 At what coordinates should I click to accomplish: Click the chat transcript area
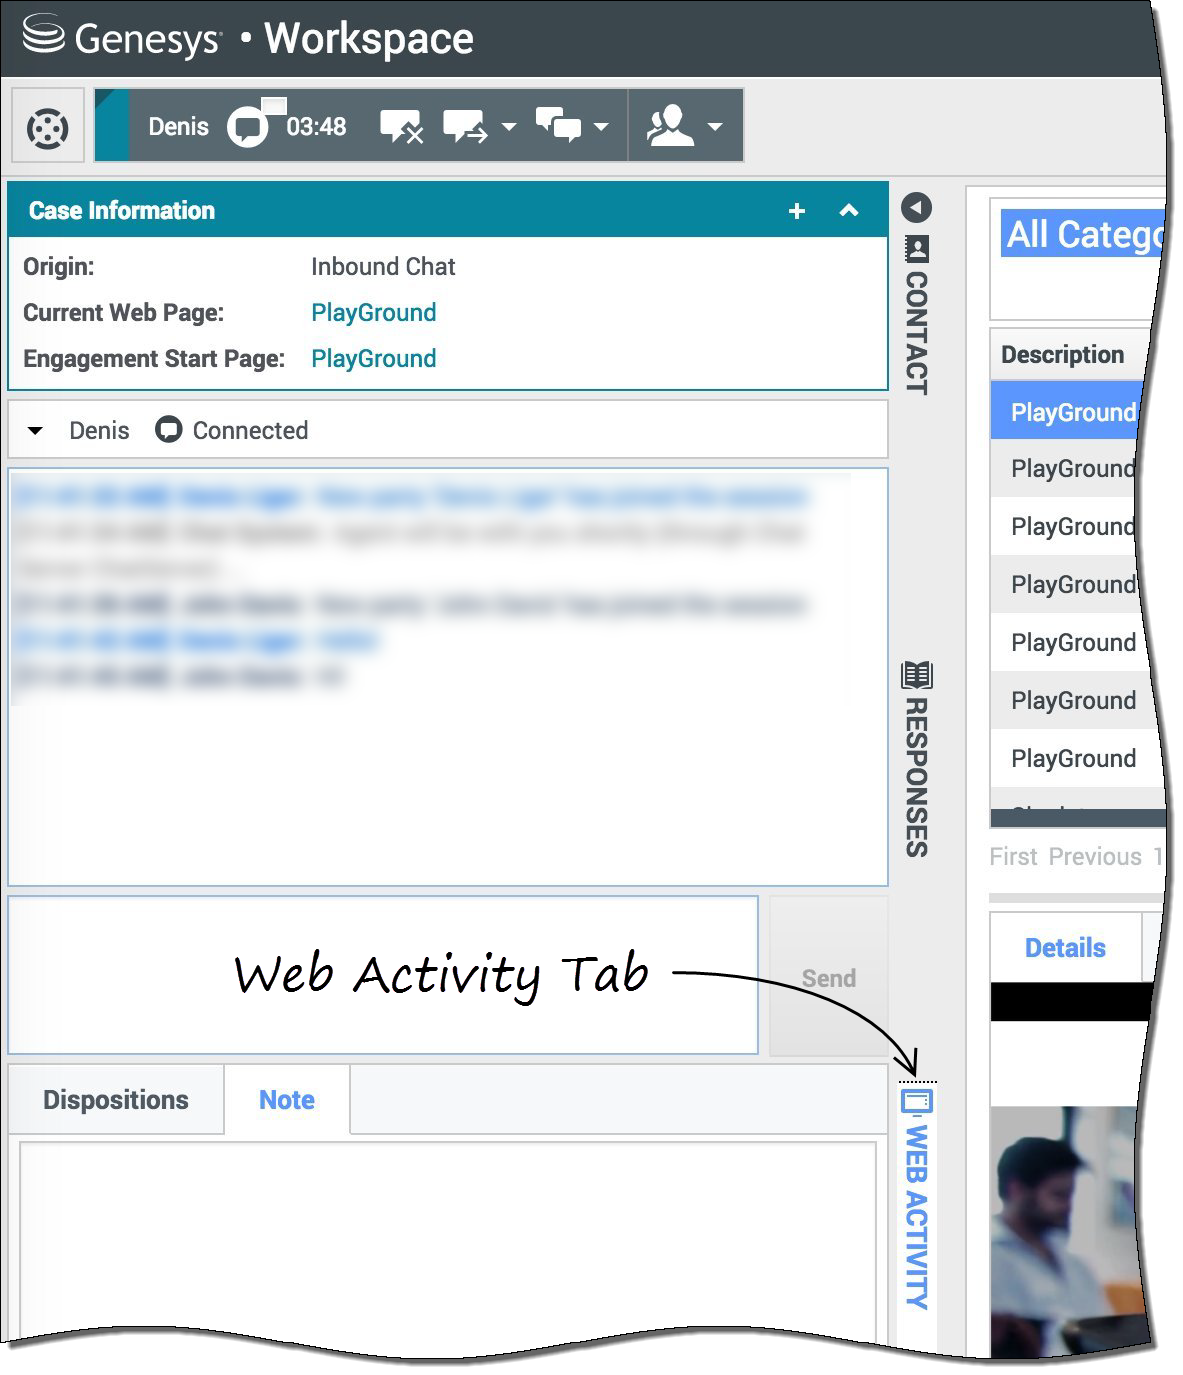point(447,677)
